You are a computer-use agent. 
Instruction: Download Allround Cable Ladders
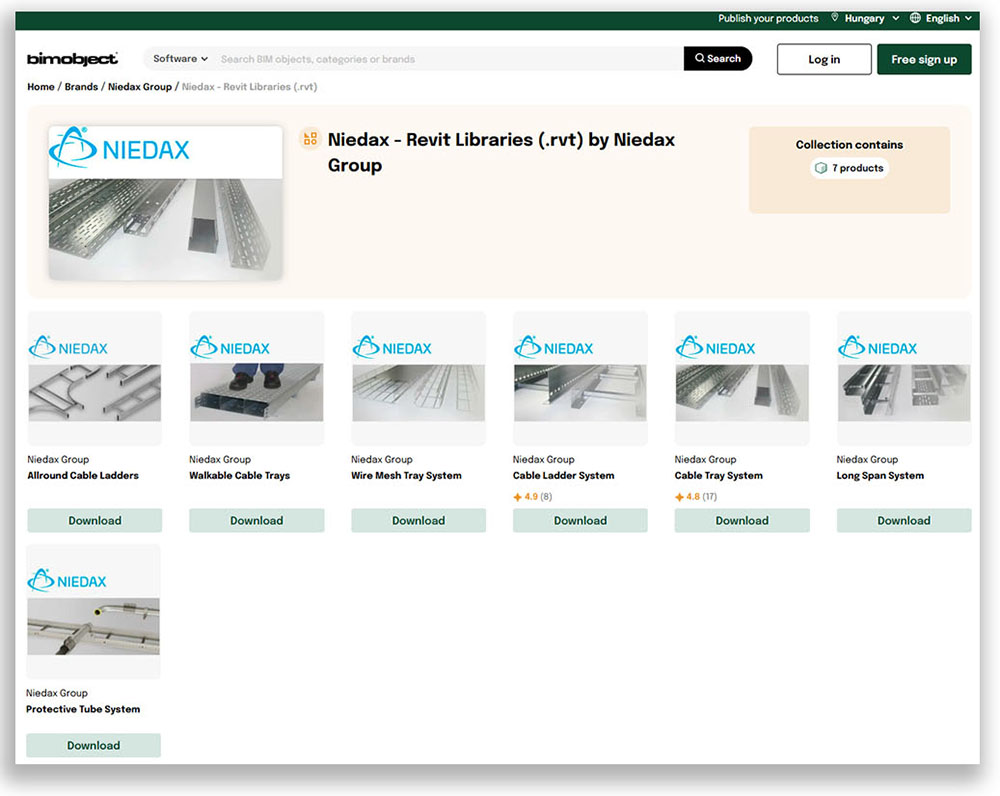(94, 520)
